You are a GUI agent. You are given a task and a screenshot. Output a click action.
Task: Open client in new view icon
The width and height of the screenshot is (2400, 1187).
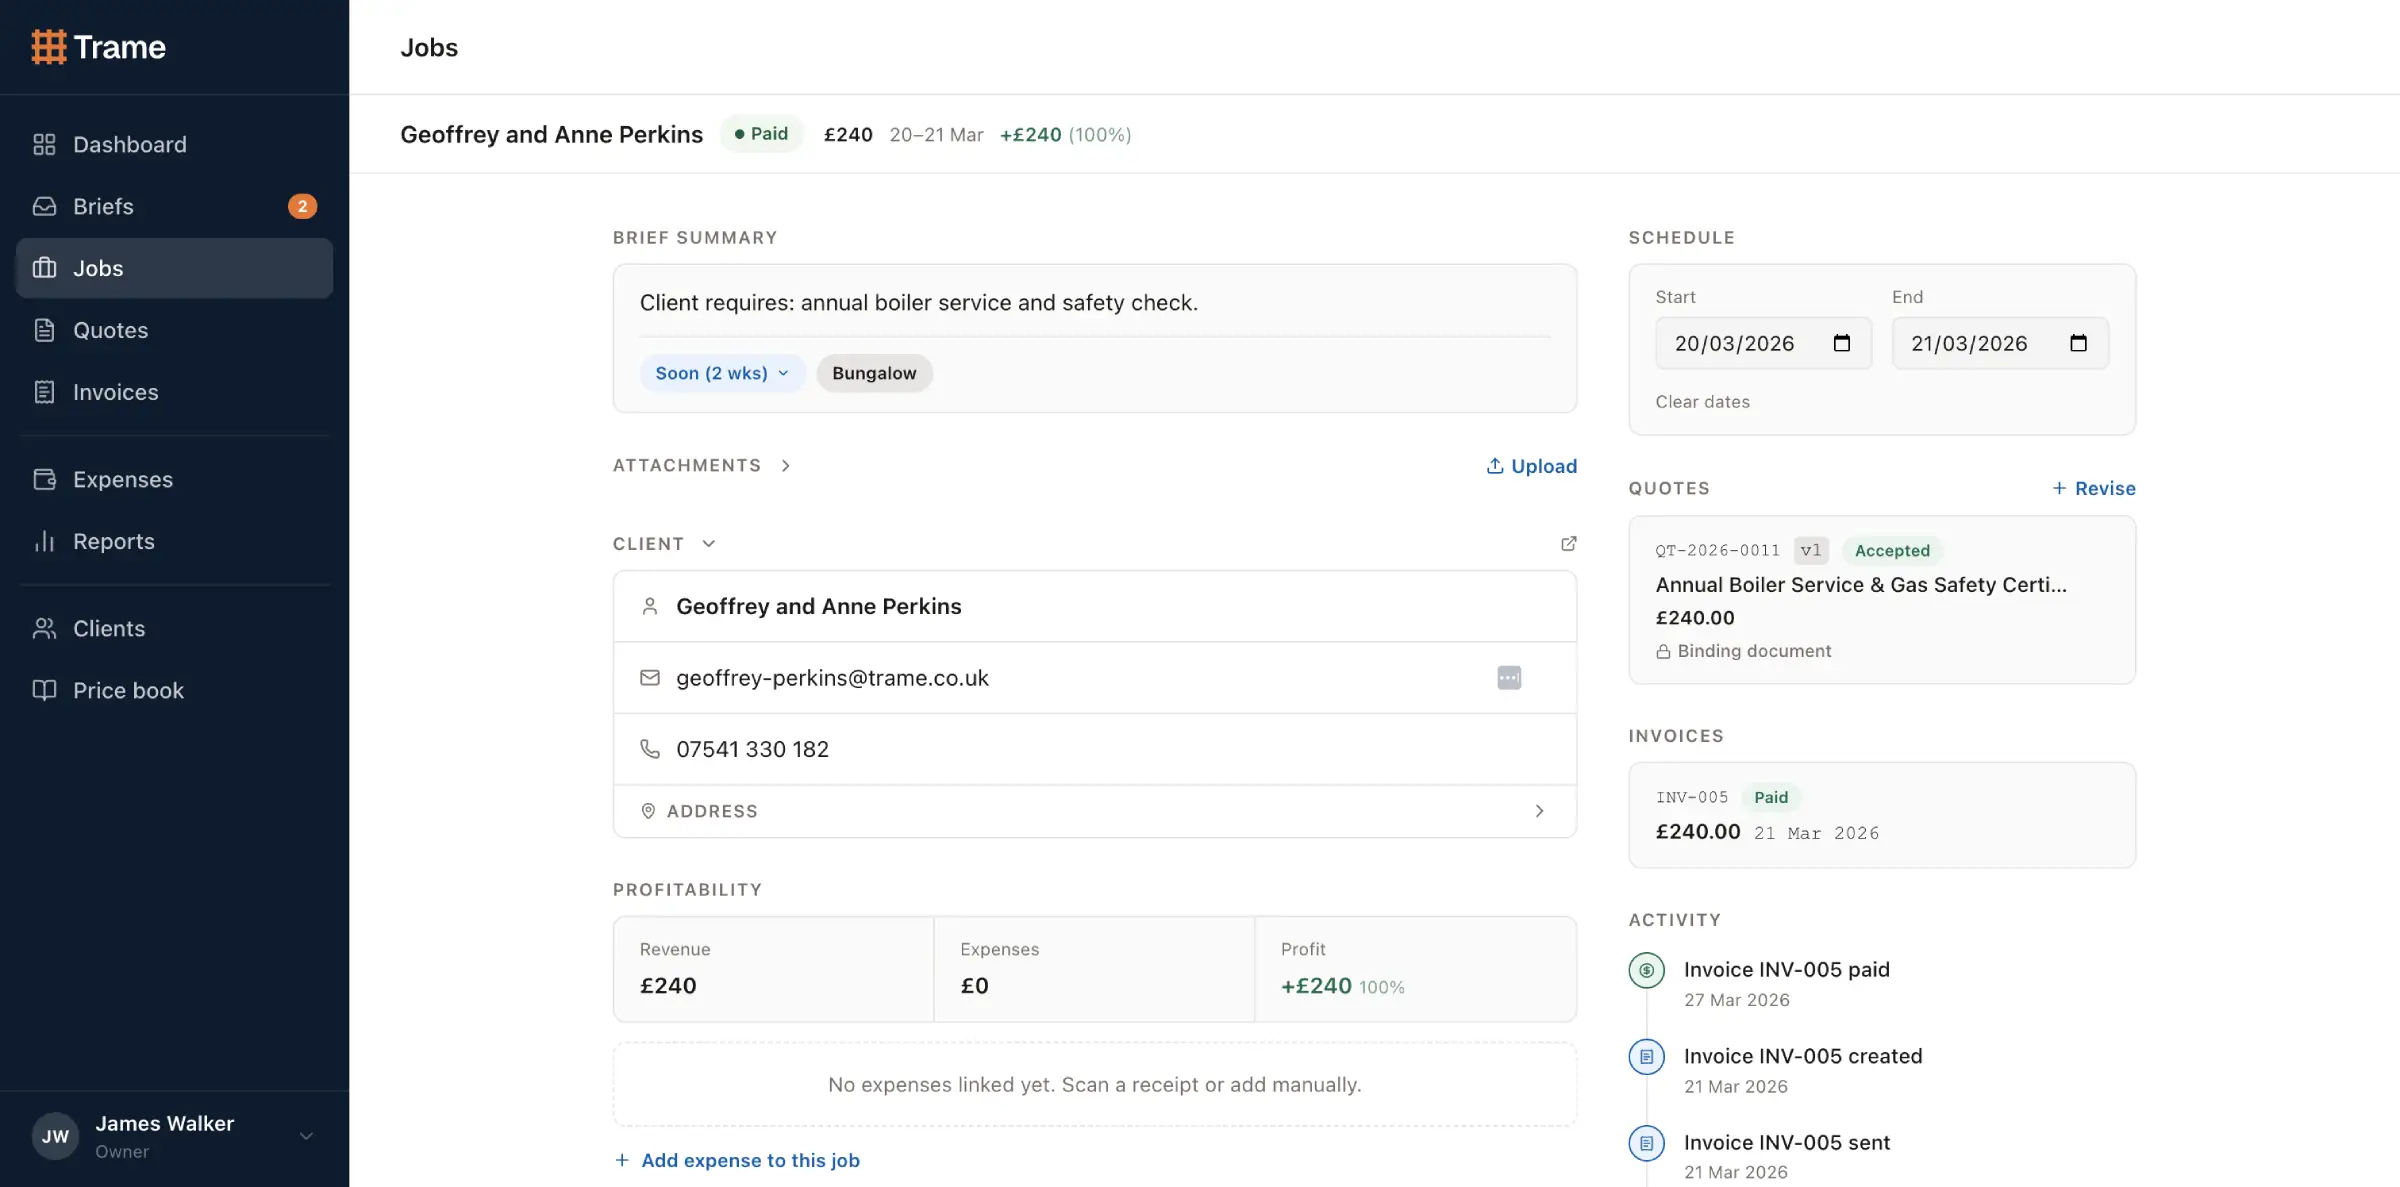[x=1568, y=543]
